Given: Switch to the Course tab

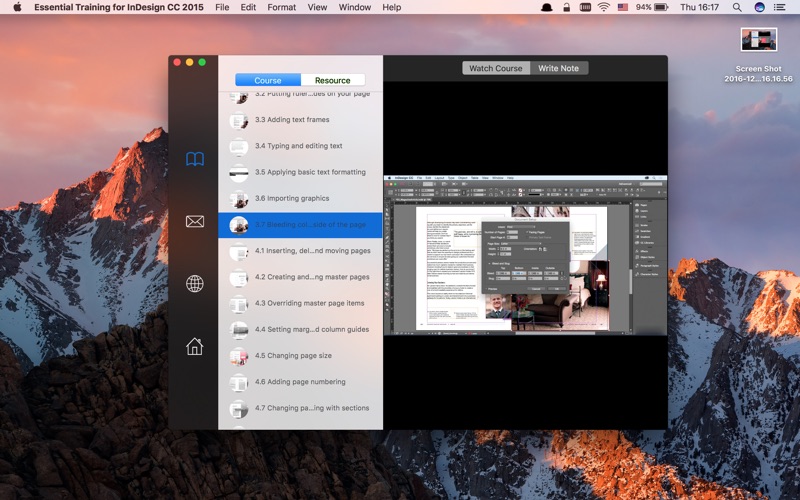Looking at the screenshot, I should tap(268, 80).
